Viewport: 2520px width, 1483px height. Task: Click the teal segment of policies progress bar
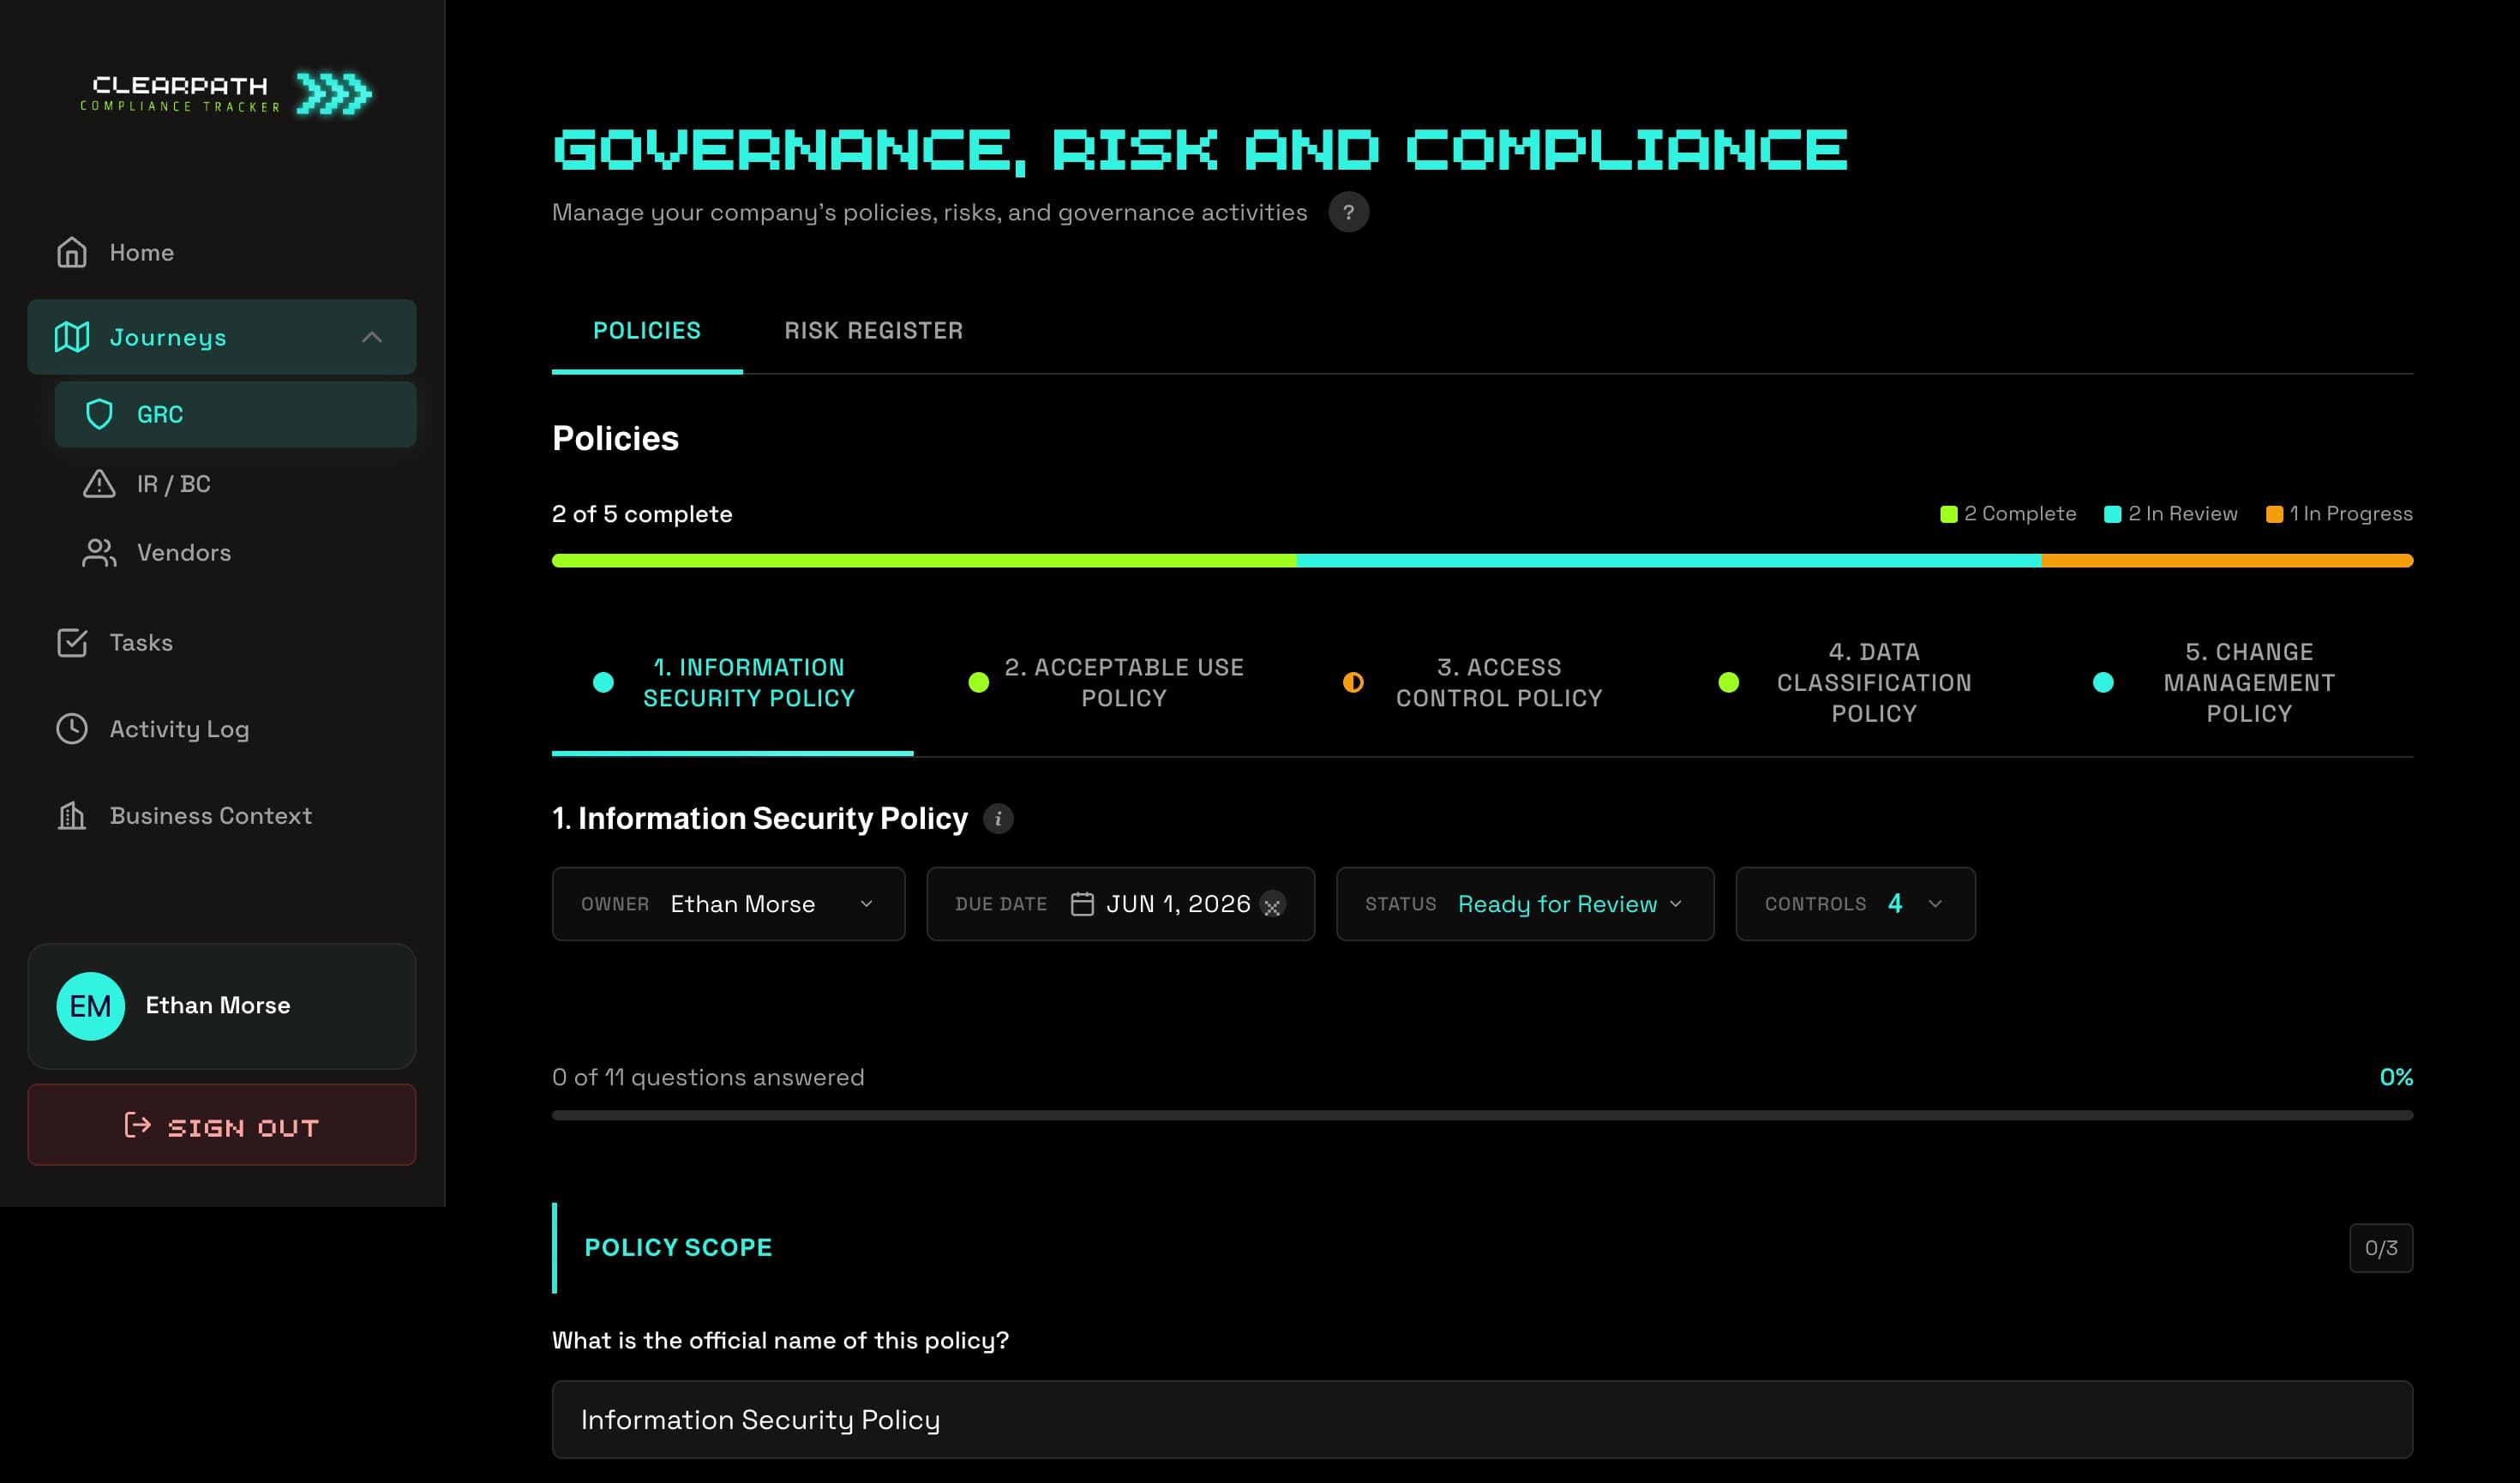tap(1669, 561)
